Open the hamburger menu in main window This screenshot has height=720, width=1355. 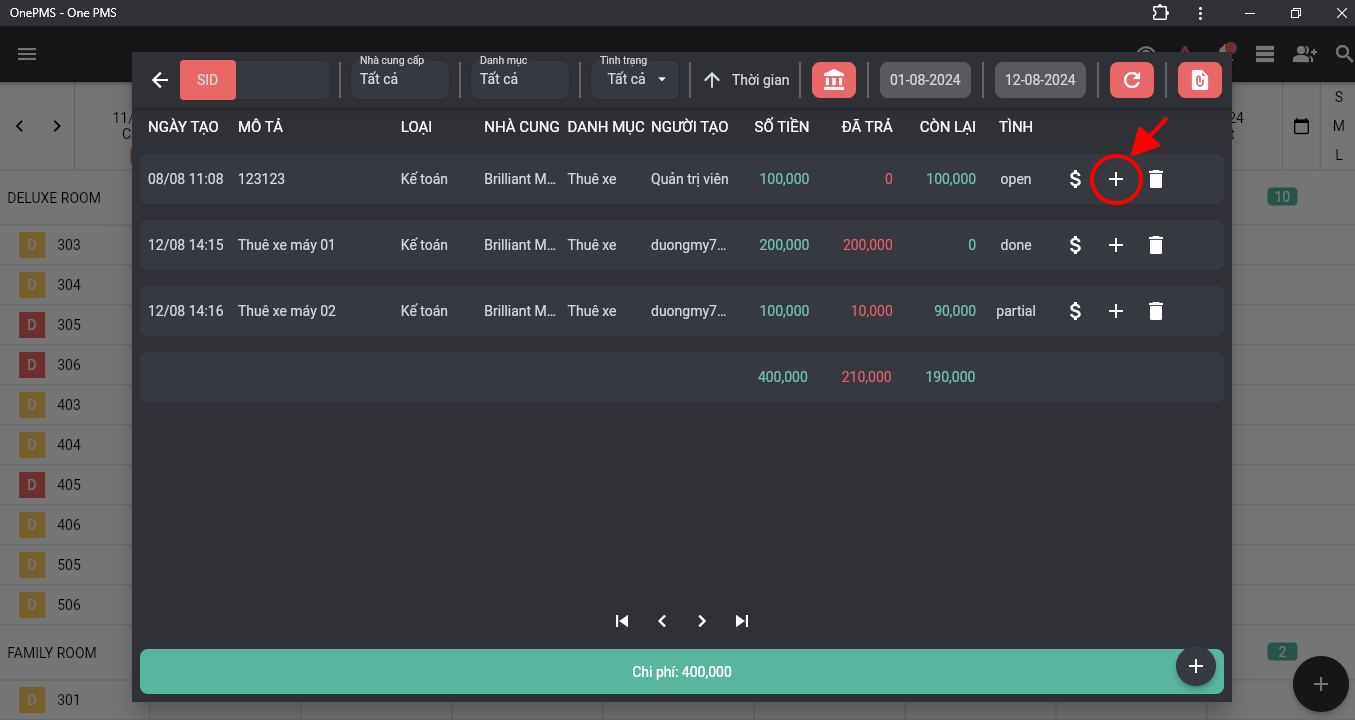pyautogui.click(x=27, y=54)
